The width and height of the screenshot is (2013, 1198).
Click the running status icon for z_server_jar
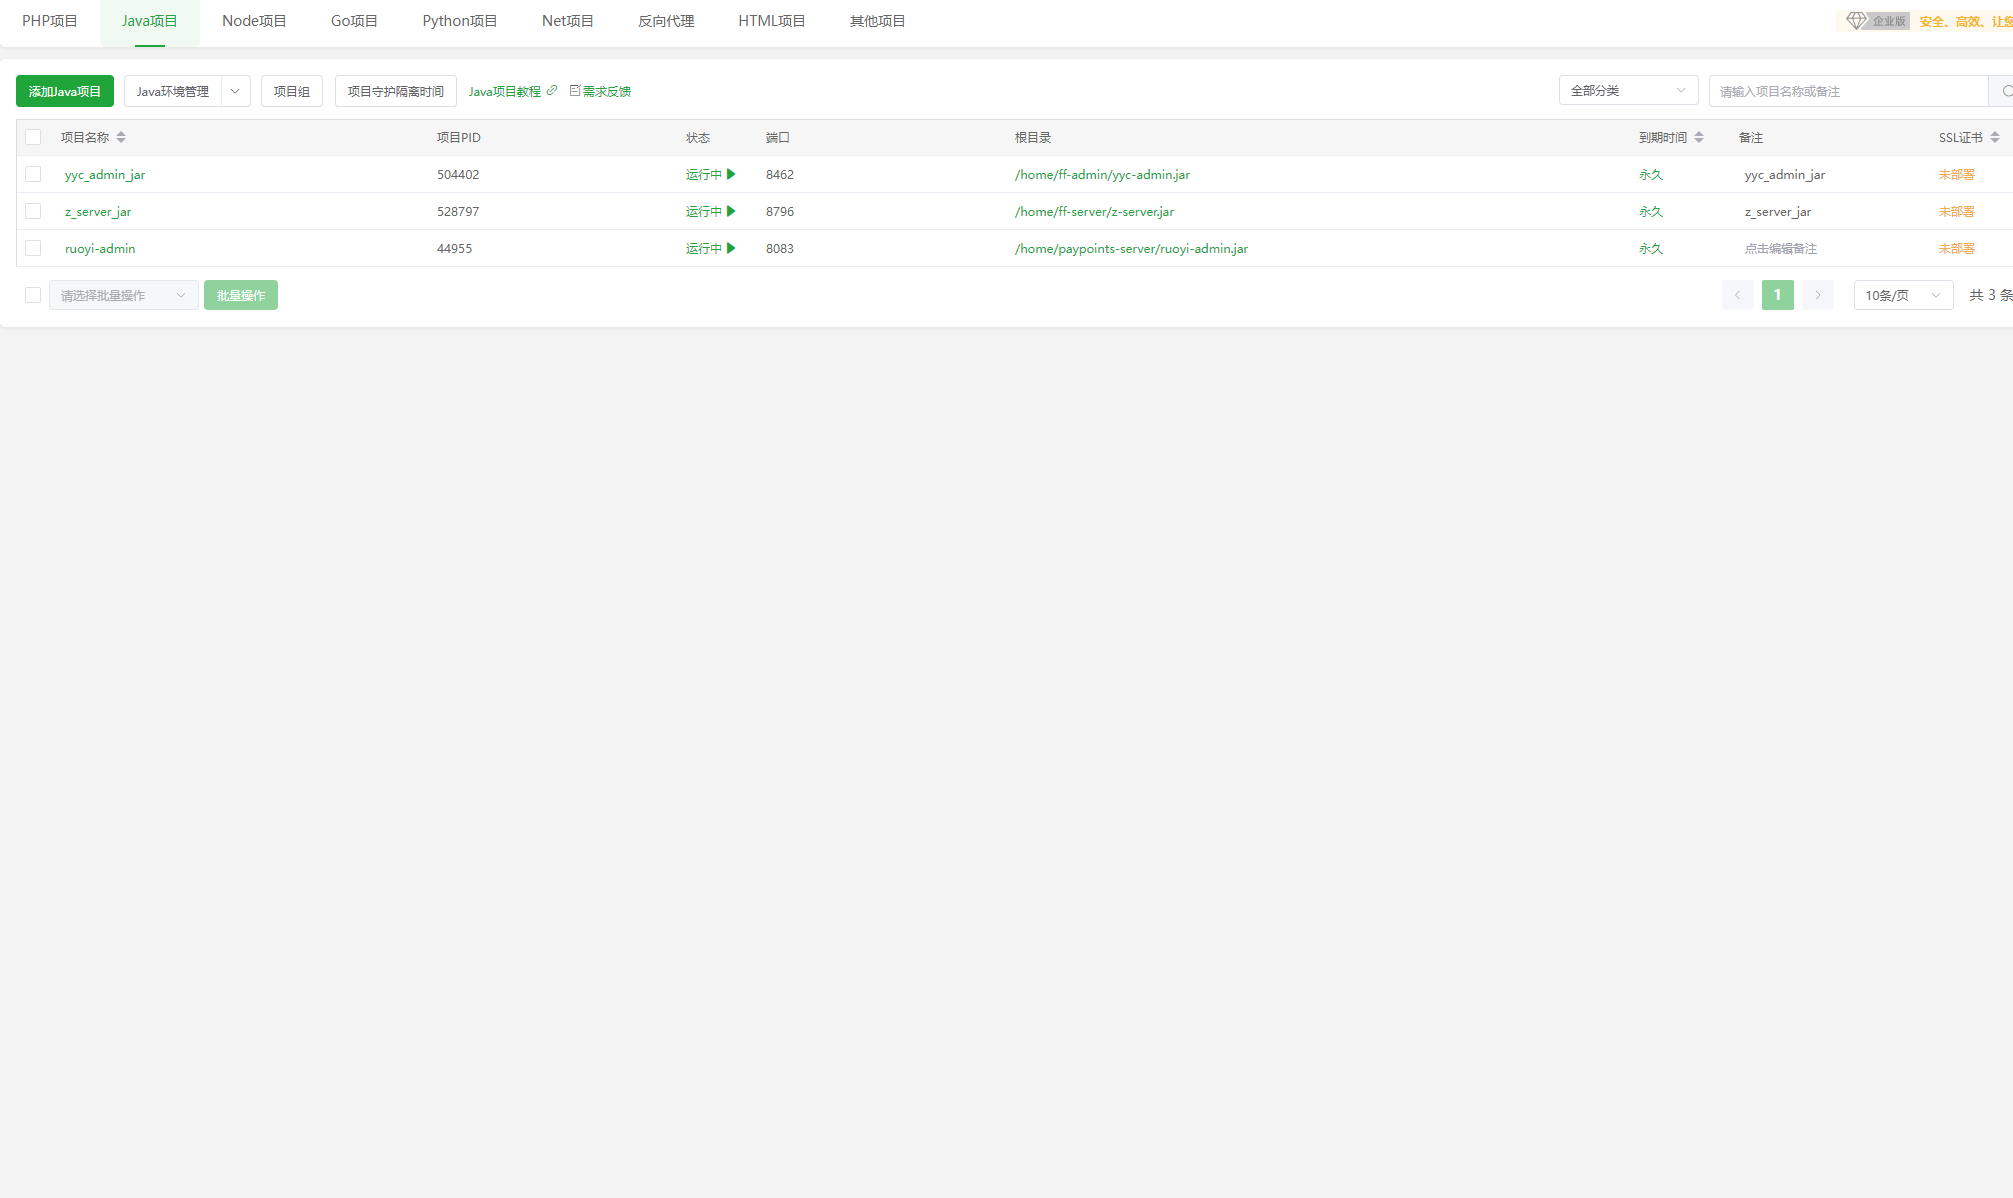(x=731, y=211)
